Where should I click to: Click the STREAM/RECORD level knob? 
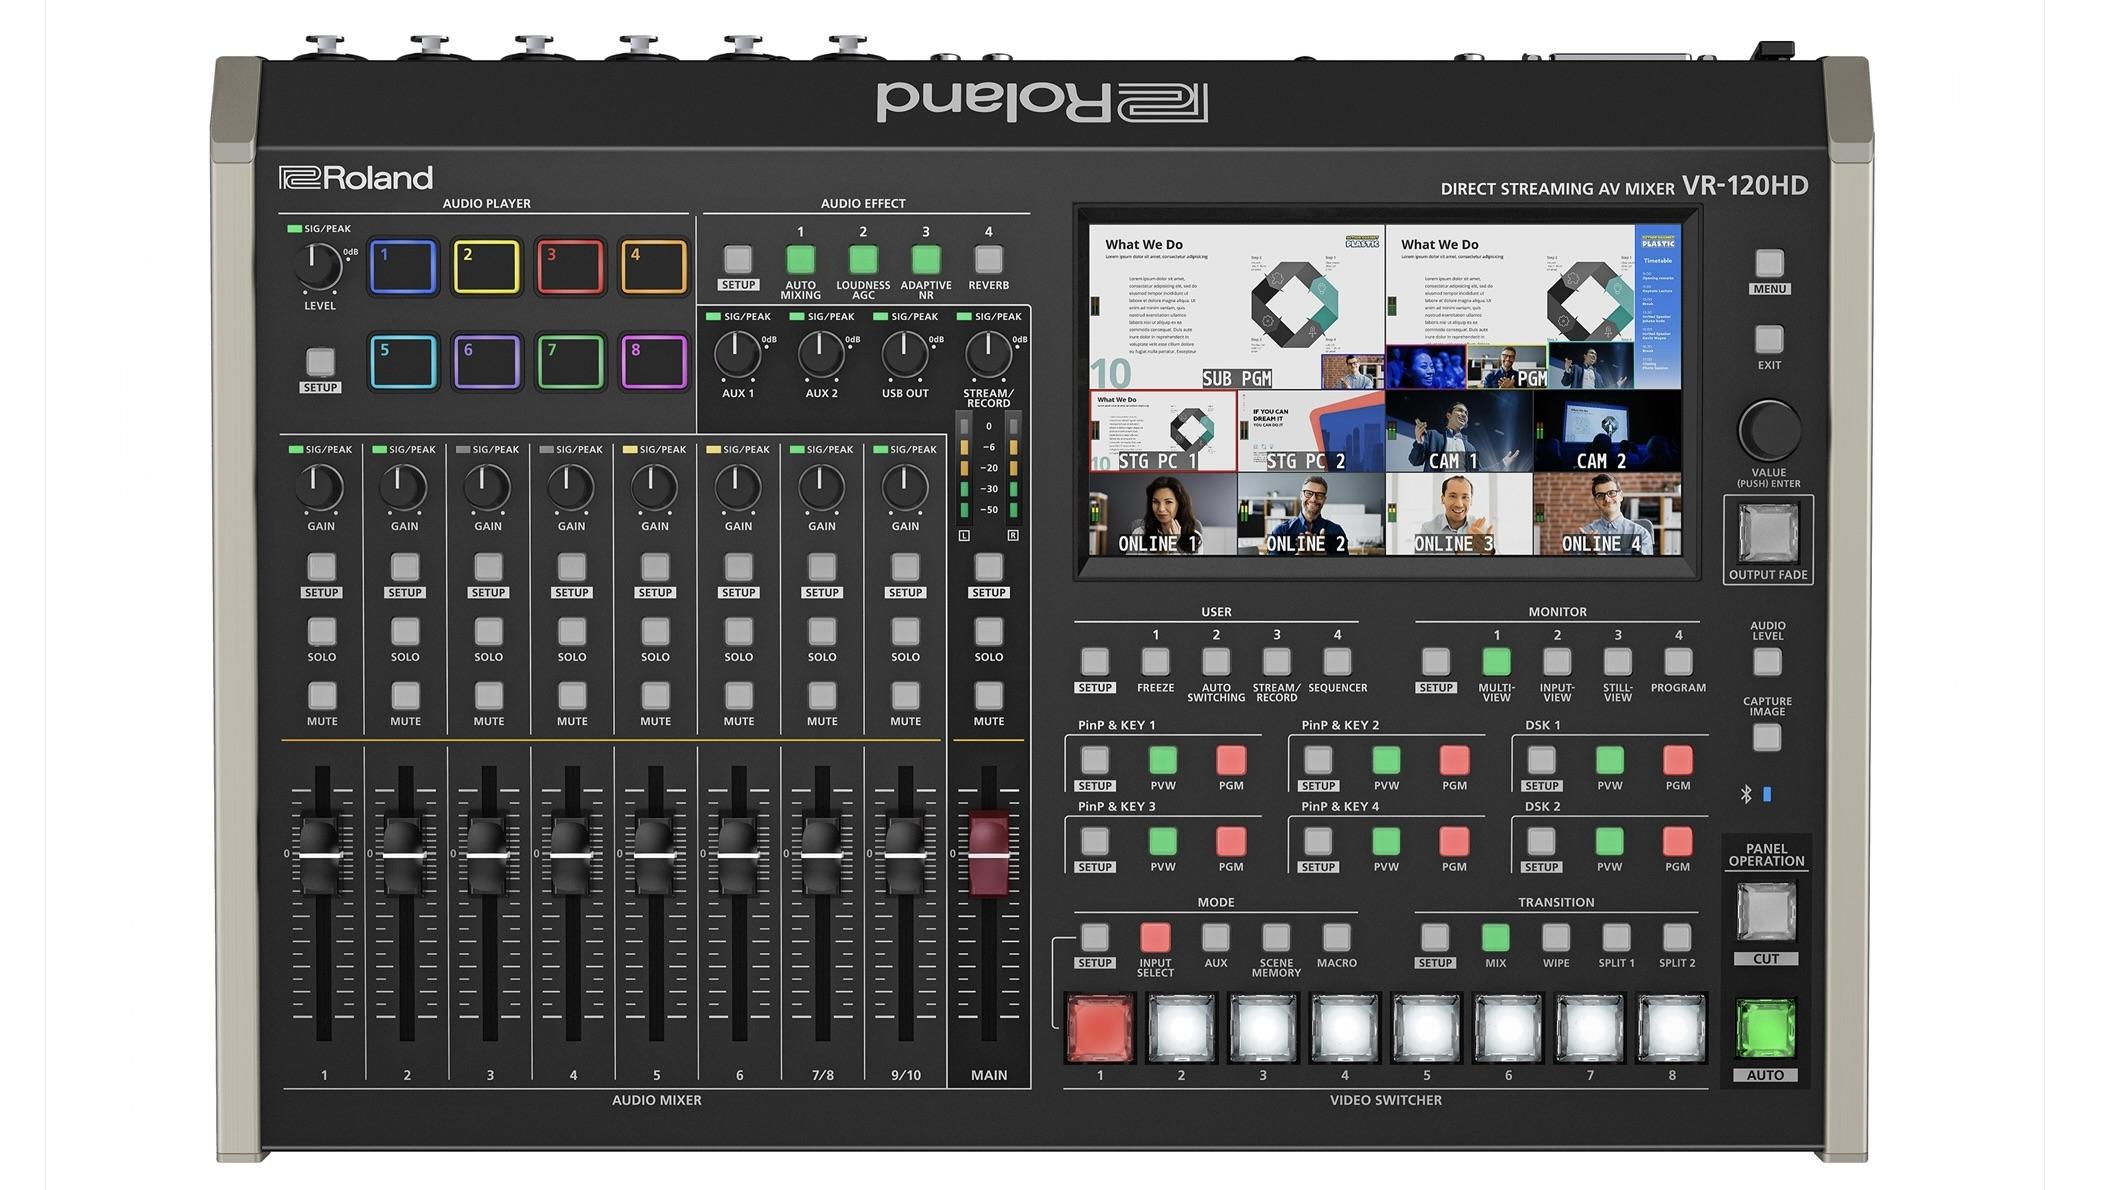coord(988,354)
